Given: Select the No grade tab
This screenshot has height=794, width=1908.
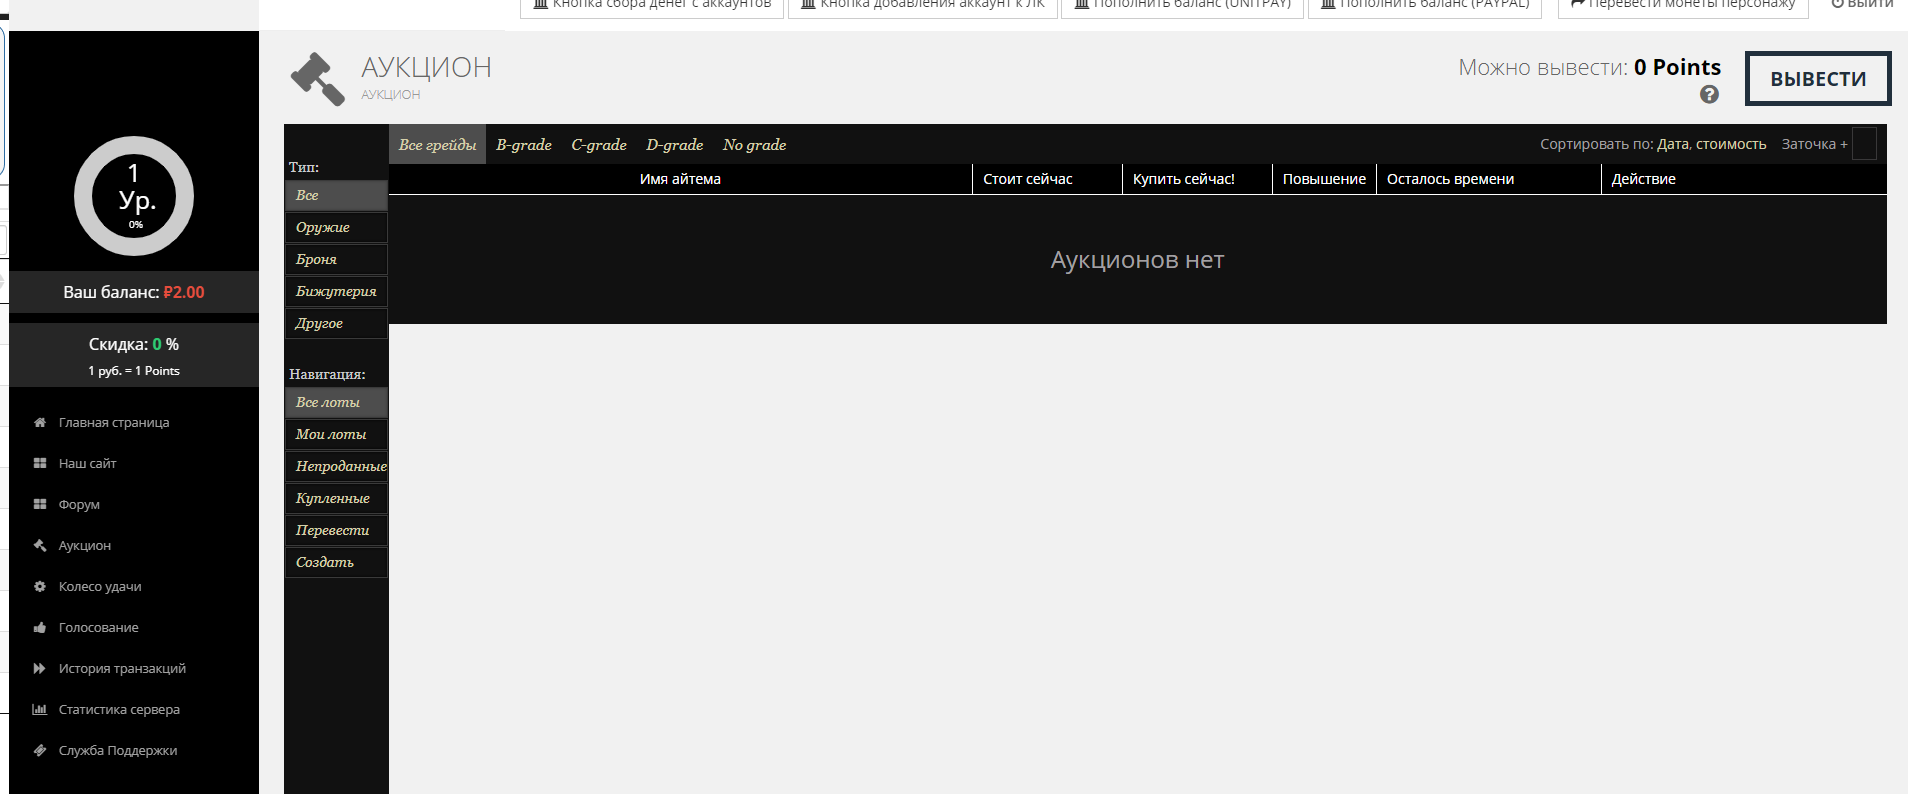Looking at the screenshot, I should pos(754,145).
